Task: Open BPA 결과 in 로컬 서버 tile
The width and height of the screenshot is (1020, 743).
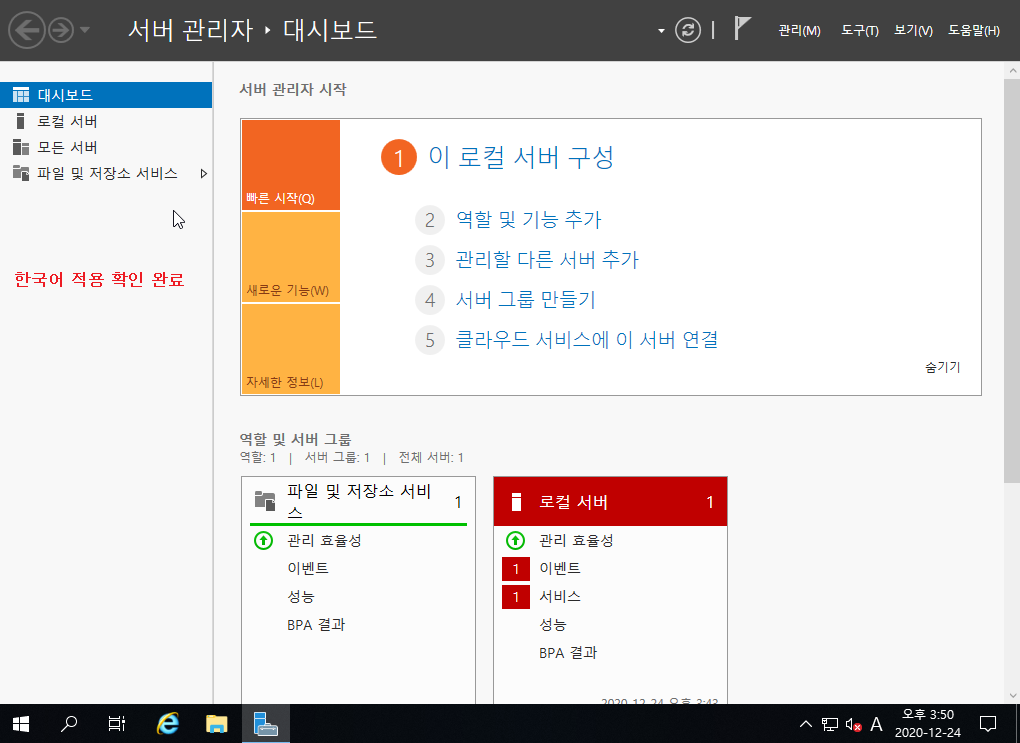Action: click(x=568, y=653)
